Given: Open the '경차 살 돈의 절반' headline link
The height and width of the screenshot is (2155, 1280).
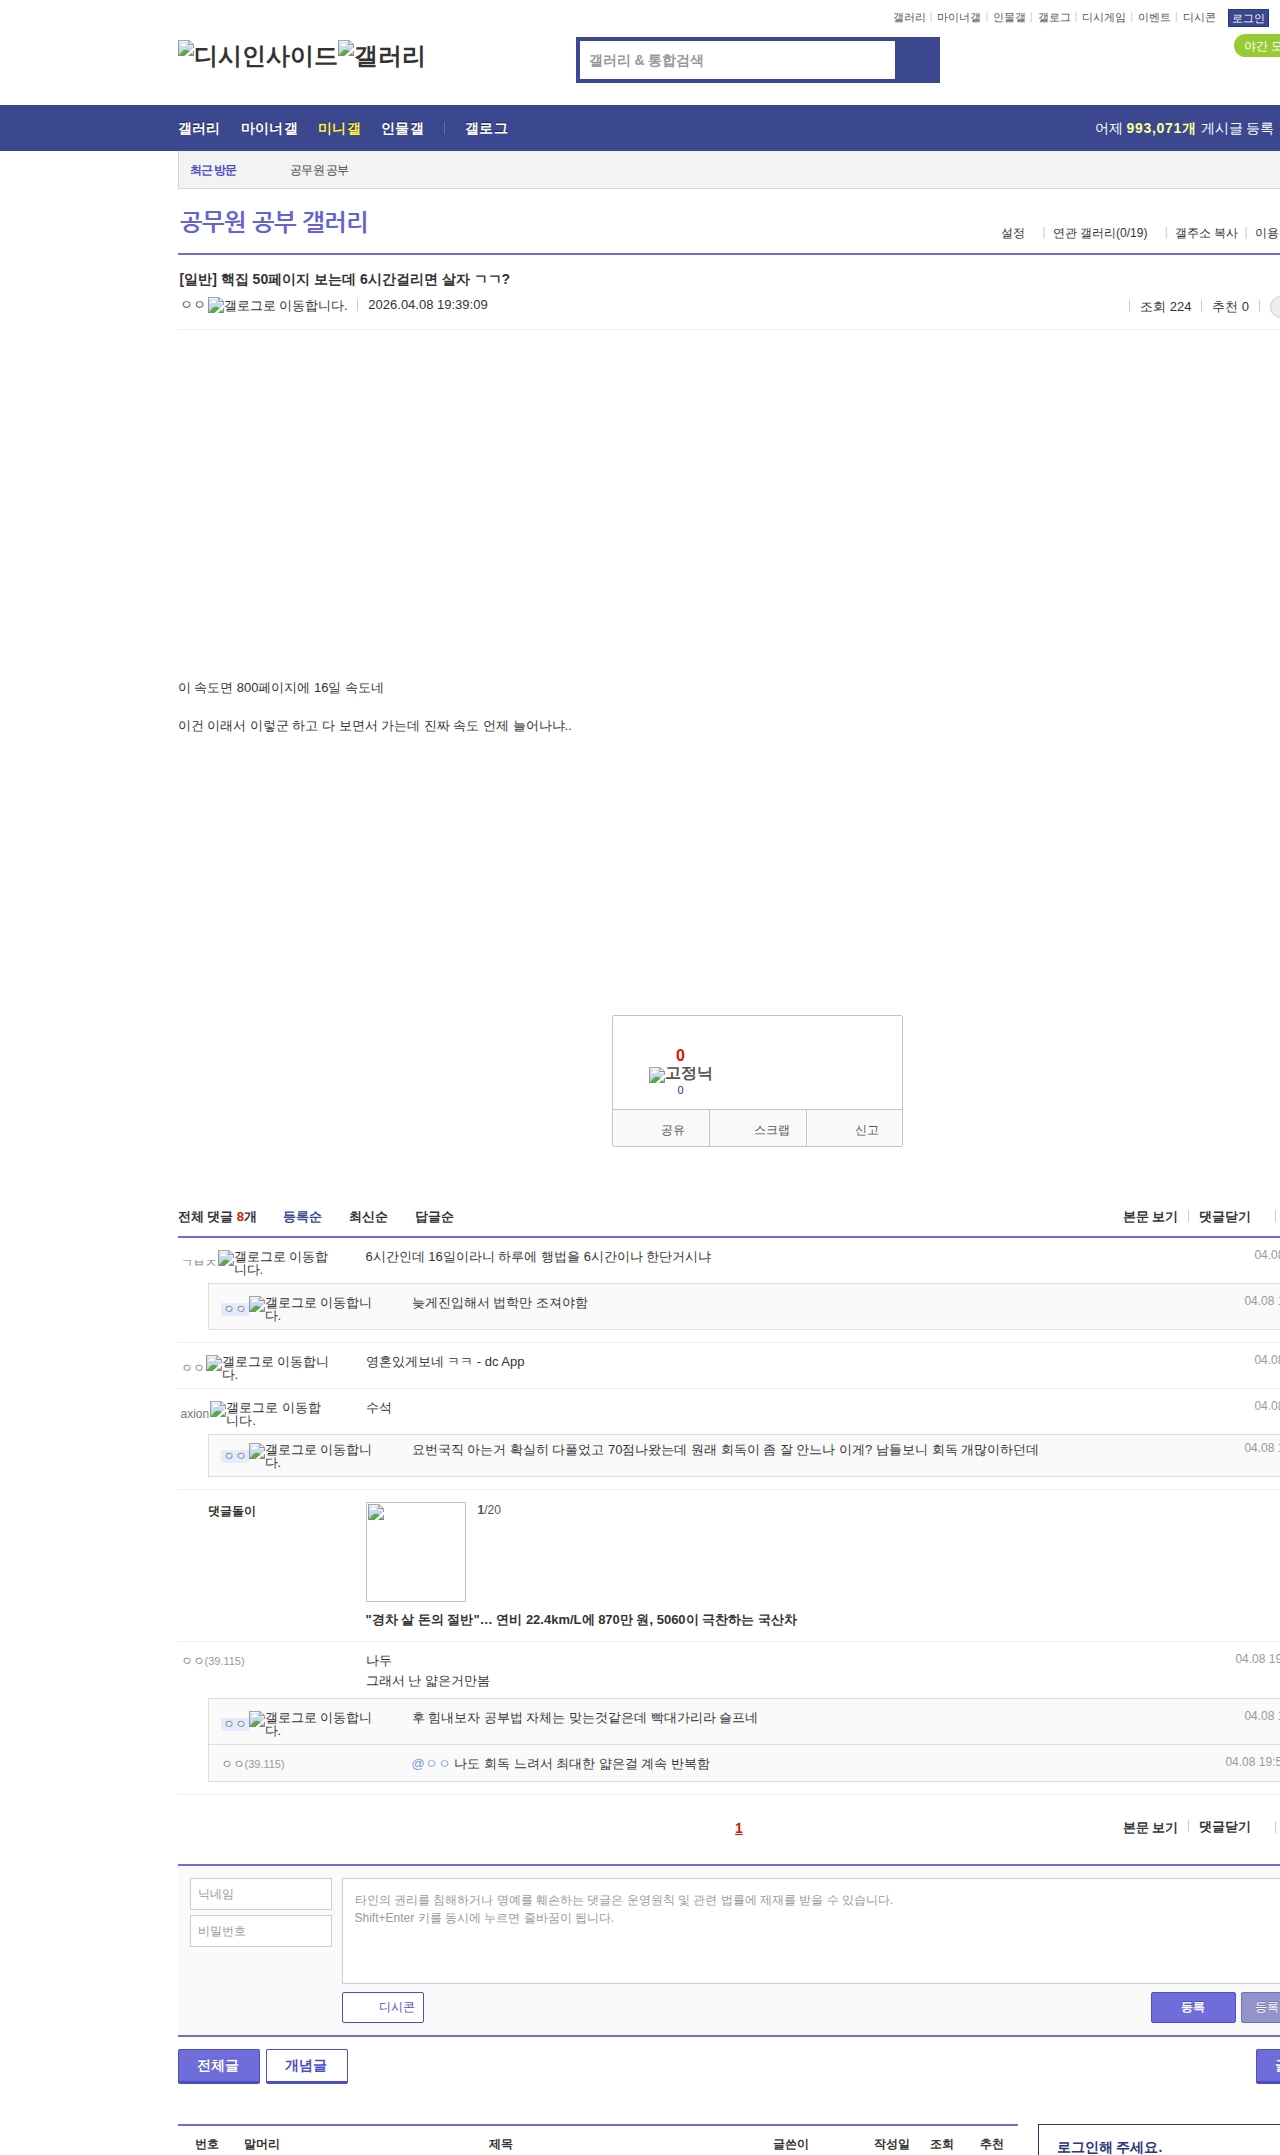Looking at the screenshot, I should point(581,1620).
